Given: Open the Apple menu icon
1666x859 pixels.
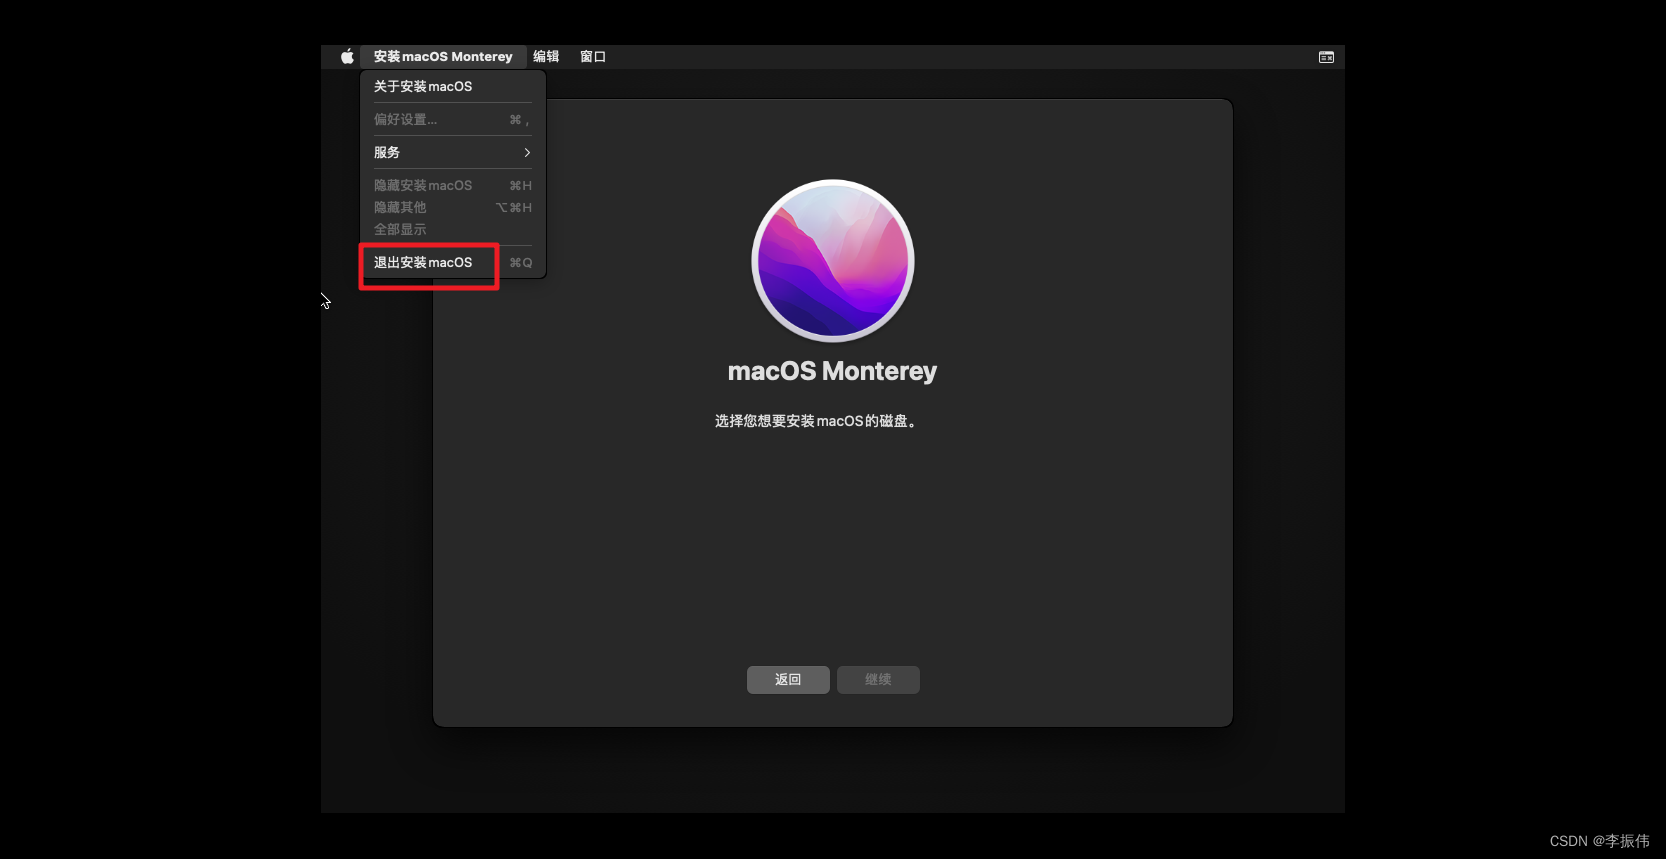Looking at the screenshot, I should [x=347, y=57].
